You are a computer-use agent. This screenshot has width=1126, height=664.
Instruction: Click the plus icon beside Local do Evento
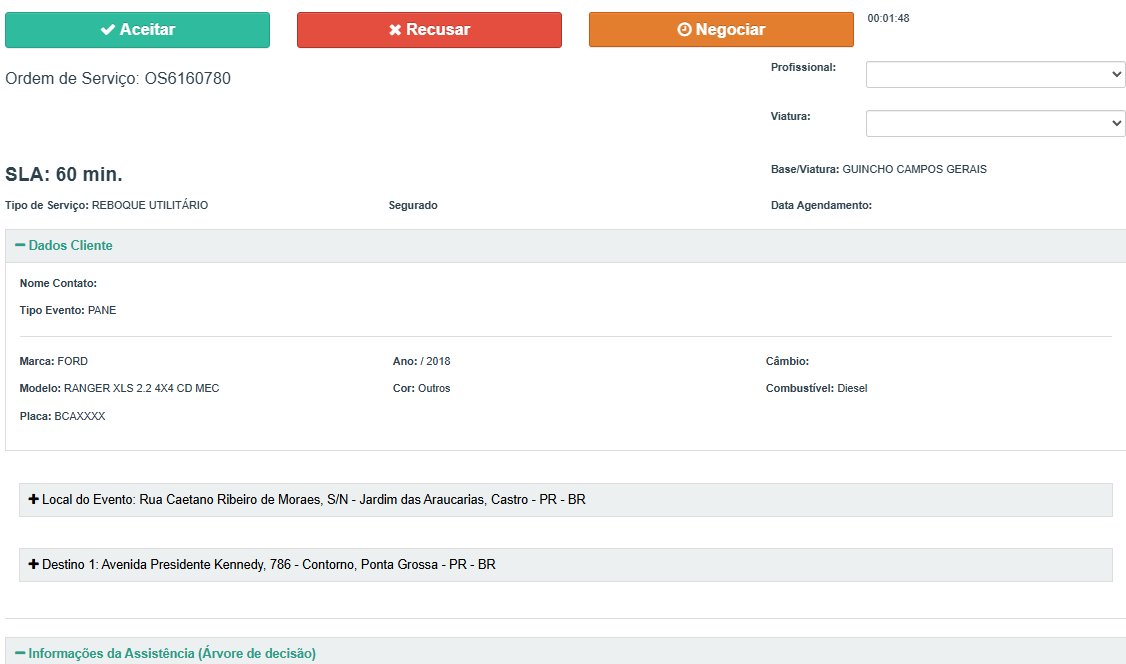[x=33, y=499]
